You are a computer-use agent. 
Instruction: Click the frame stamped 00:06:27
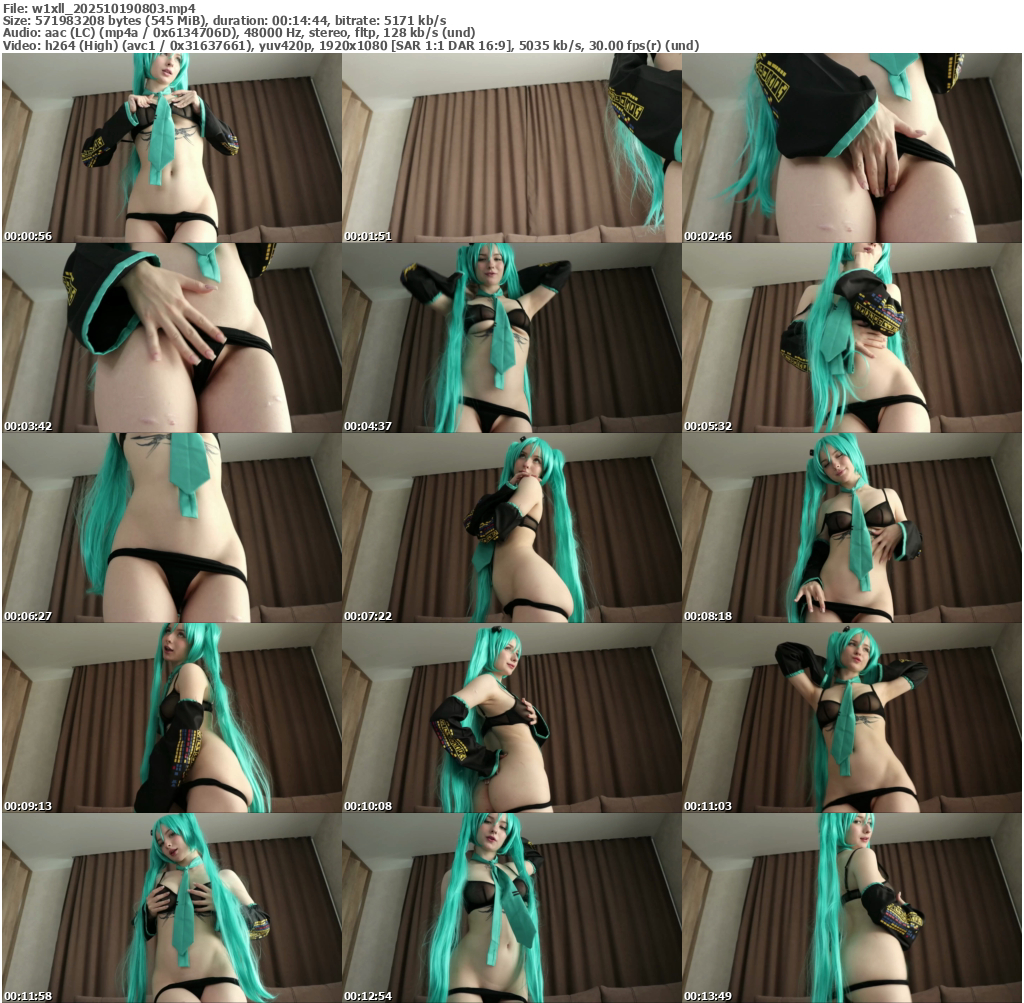[x=171, y=528]
